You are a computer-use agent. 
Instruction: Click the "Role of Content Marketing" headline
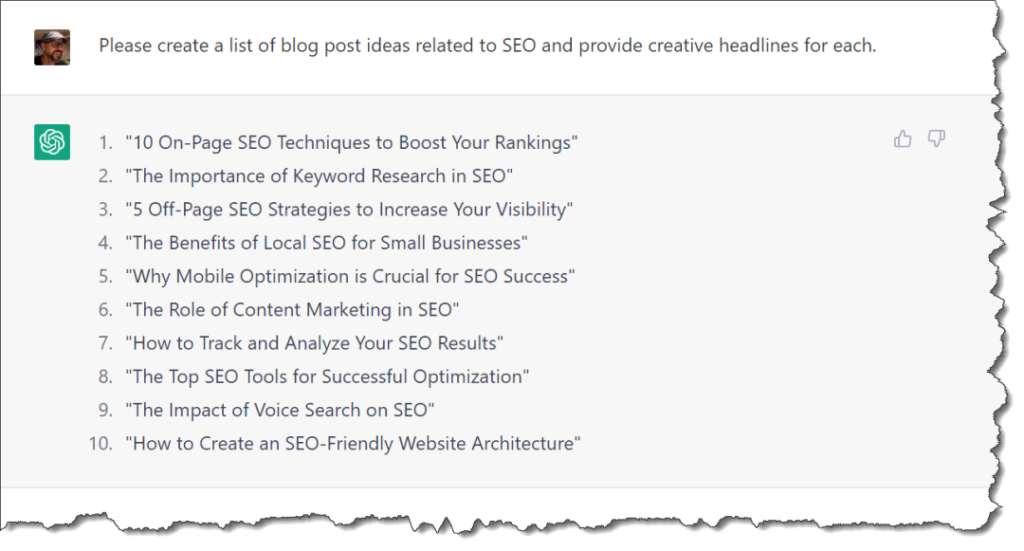tap(292, 309)
